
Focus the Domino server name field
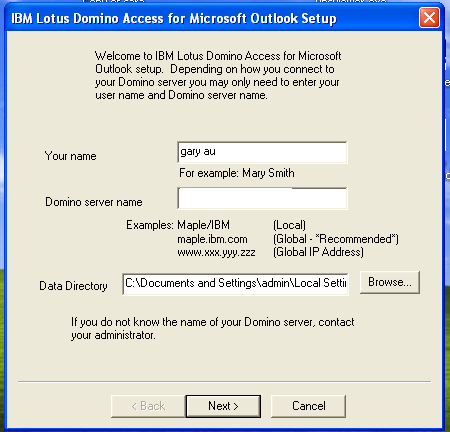click(x=262, y=198)
